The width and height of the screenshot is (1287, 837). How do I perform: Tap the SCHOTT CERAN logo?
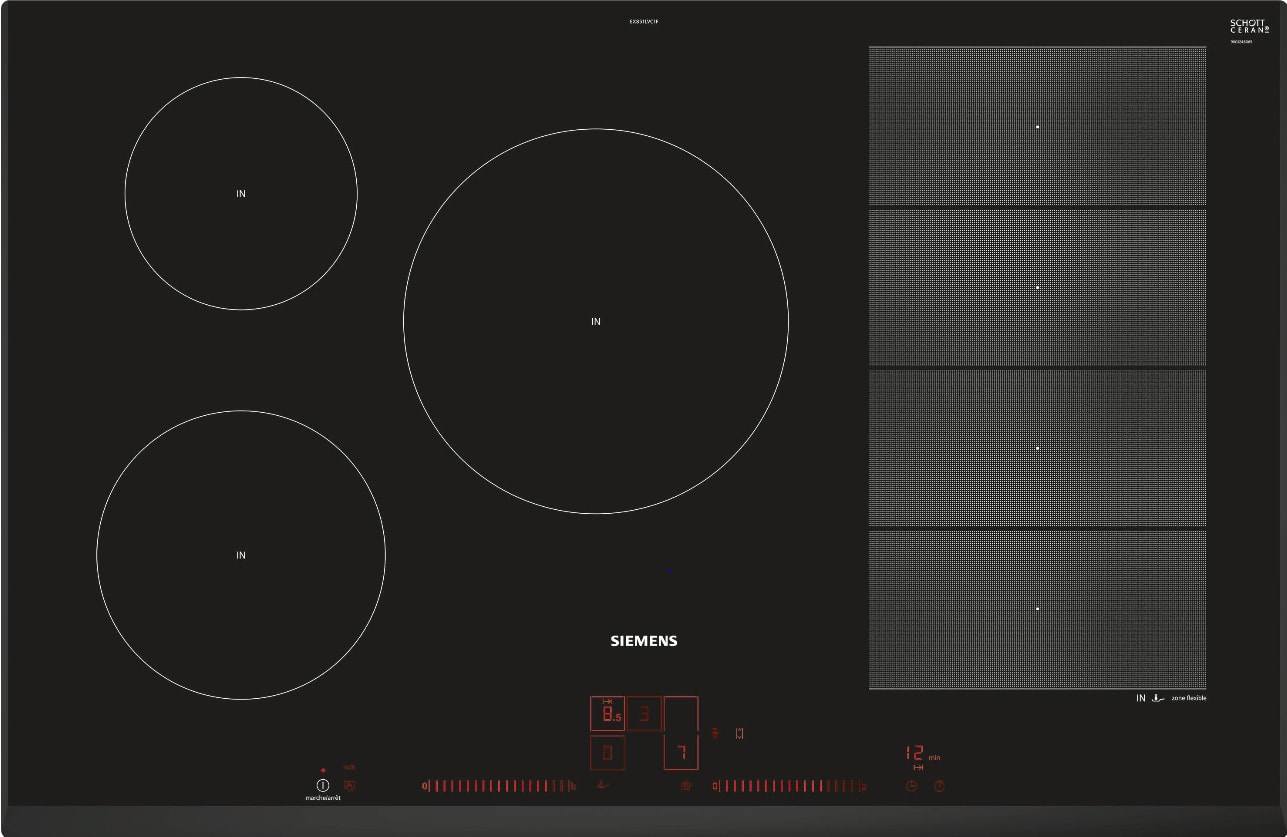pyautogui.click(x=1249, y=27)
